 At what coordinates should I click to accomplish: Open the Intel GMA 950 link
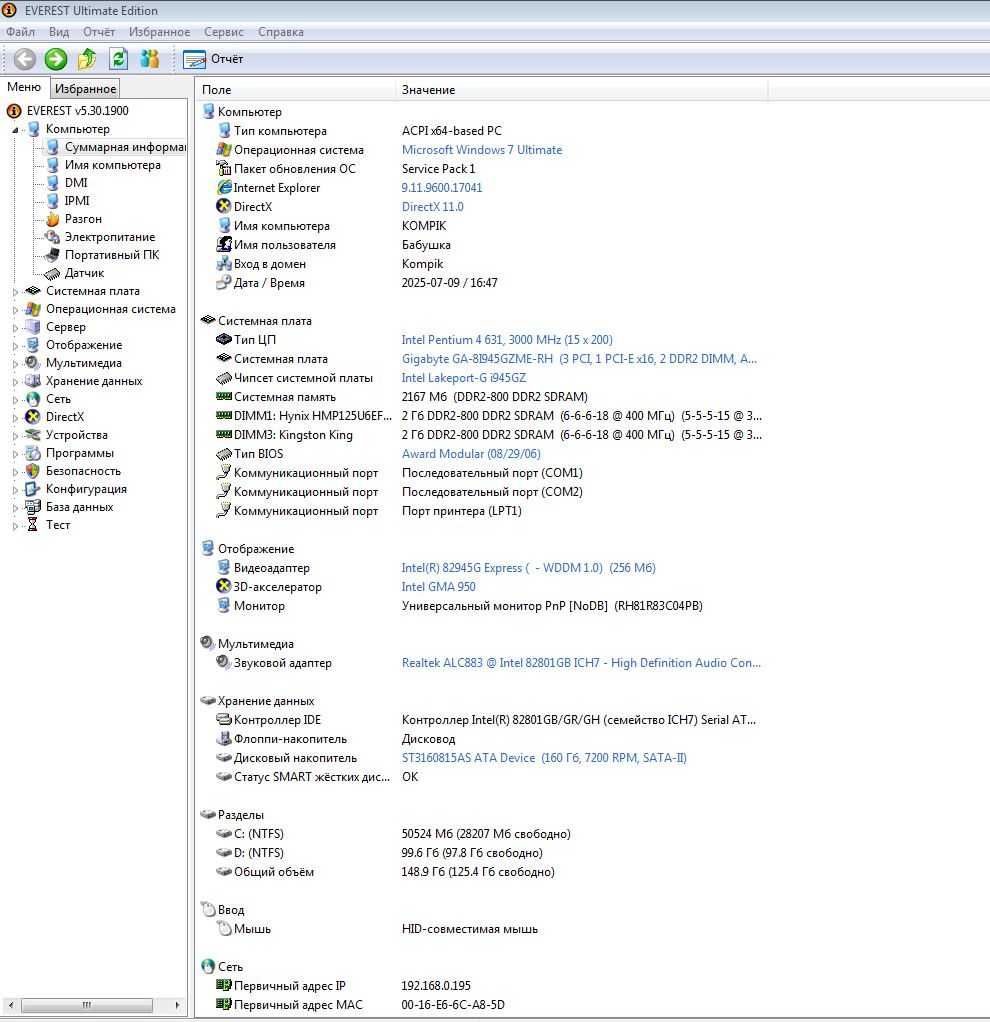point(439,587)
